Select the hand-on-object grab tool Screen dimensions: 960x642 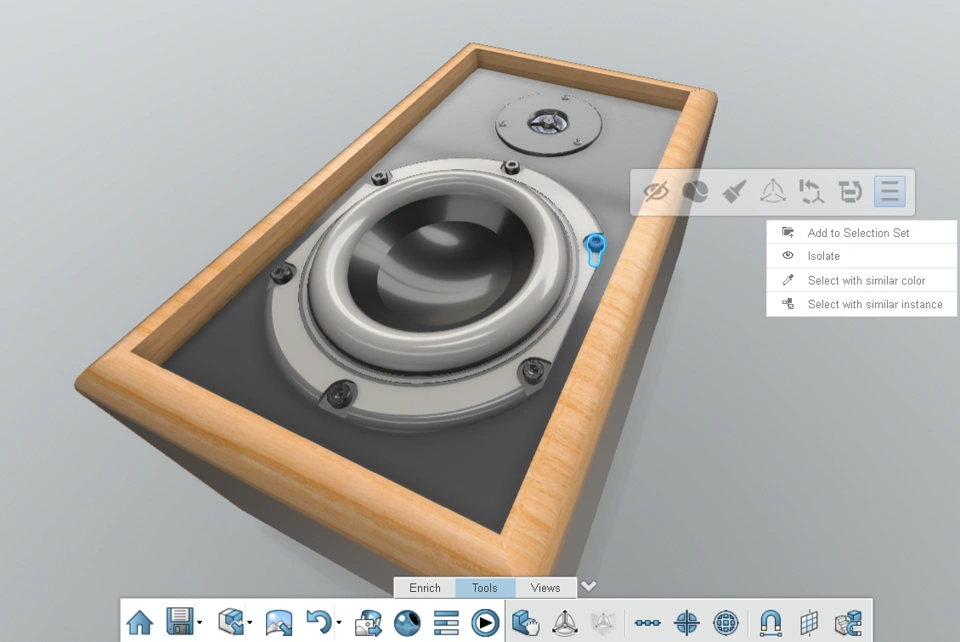[x=526, y=622]
